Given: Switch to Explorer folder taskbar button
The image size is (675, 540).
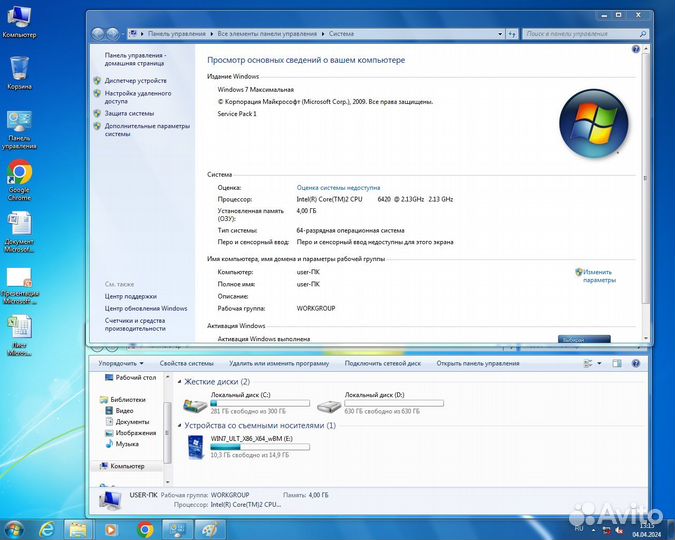Looking at the screenshot, I should pyautogui.click(x=78, y=529).
